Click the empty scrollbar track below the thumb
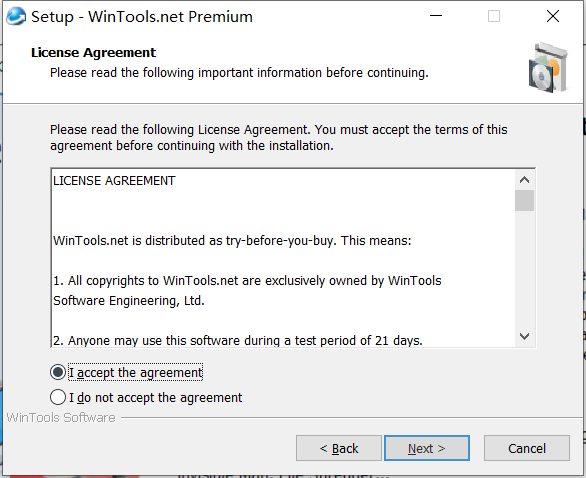 click(x=524, y=269)
